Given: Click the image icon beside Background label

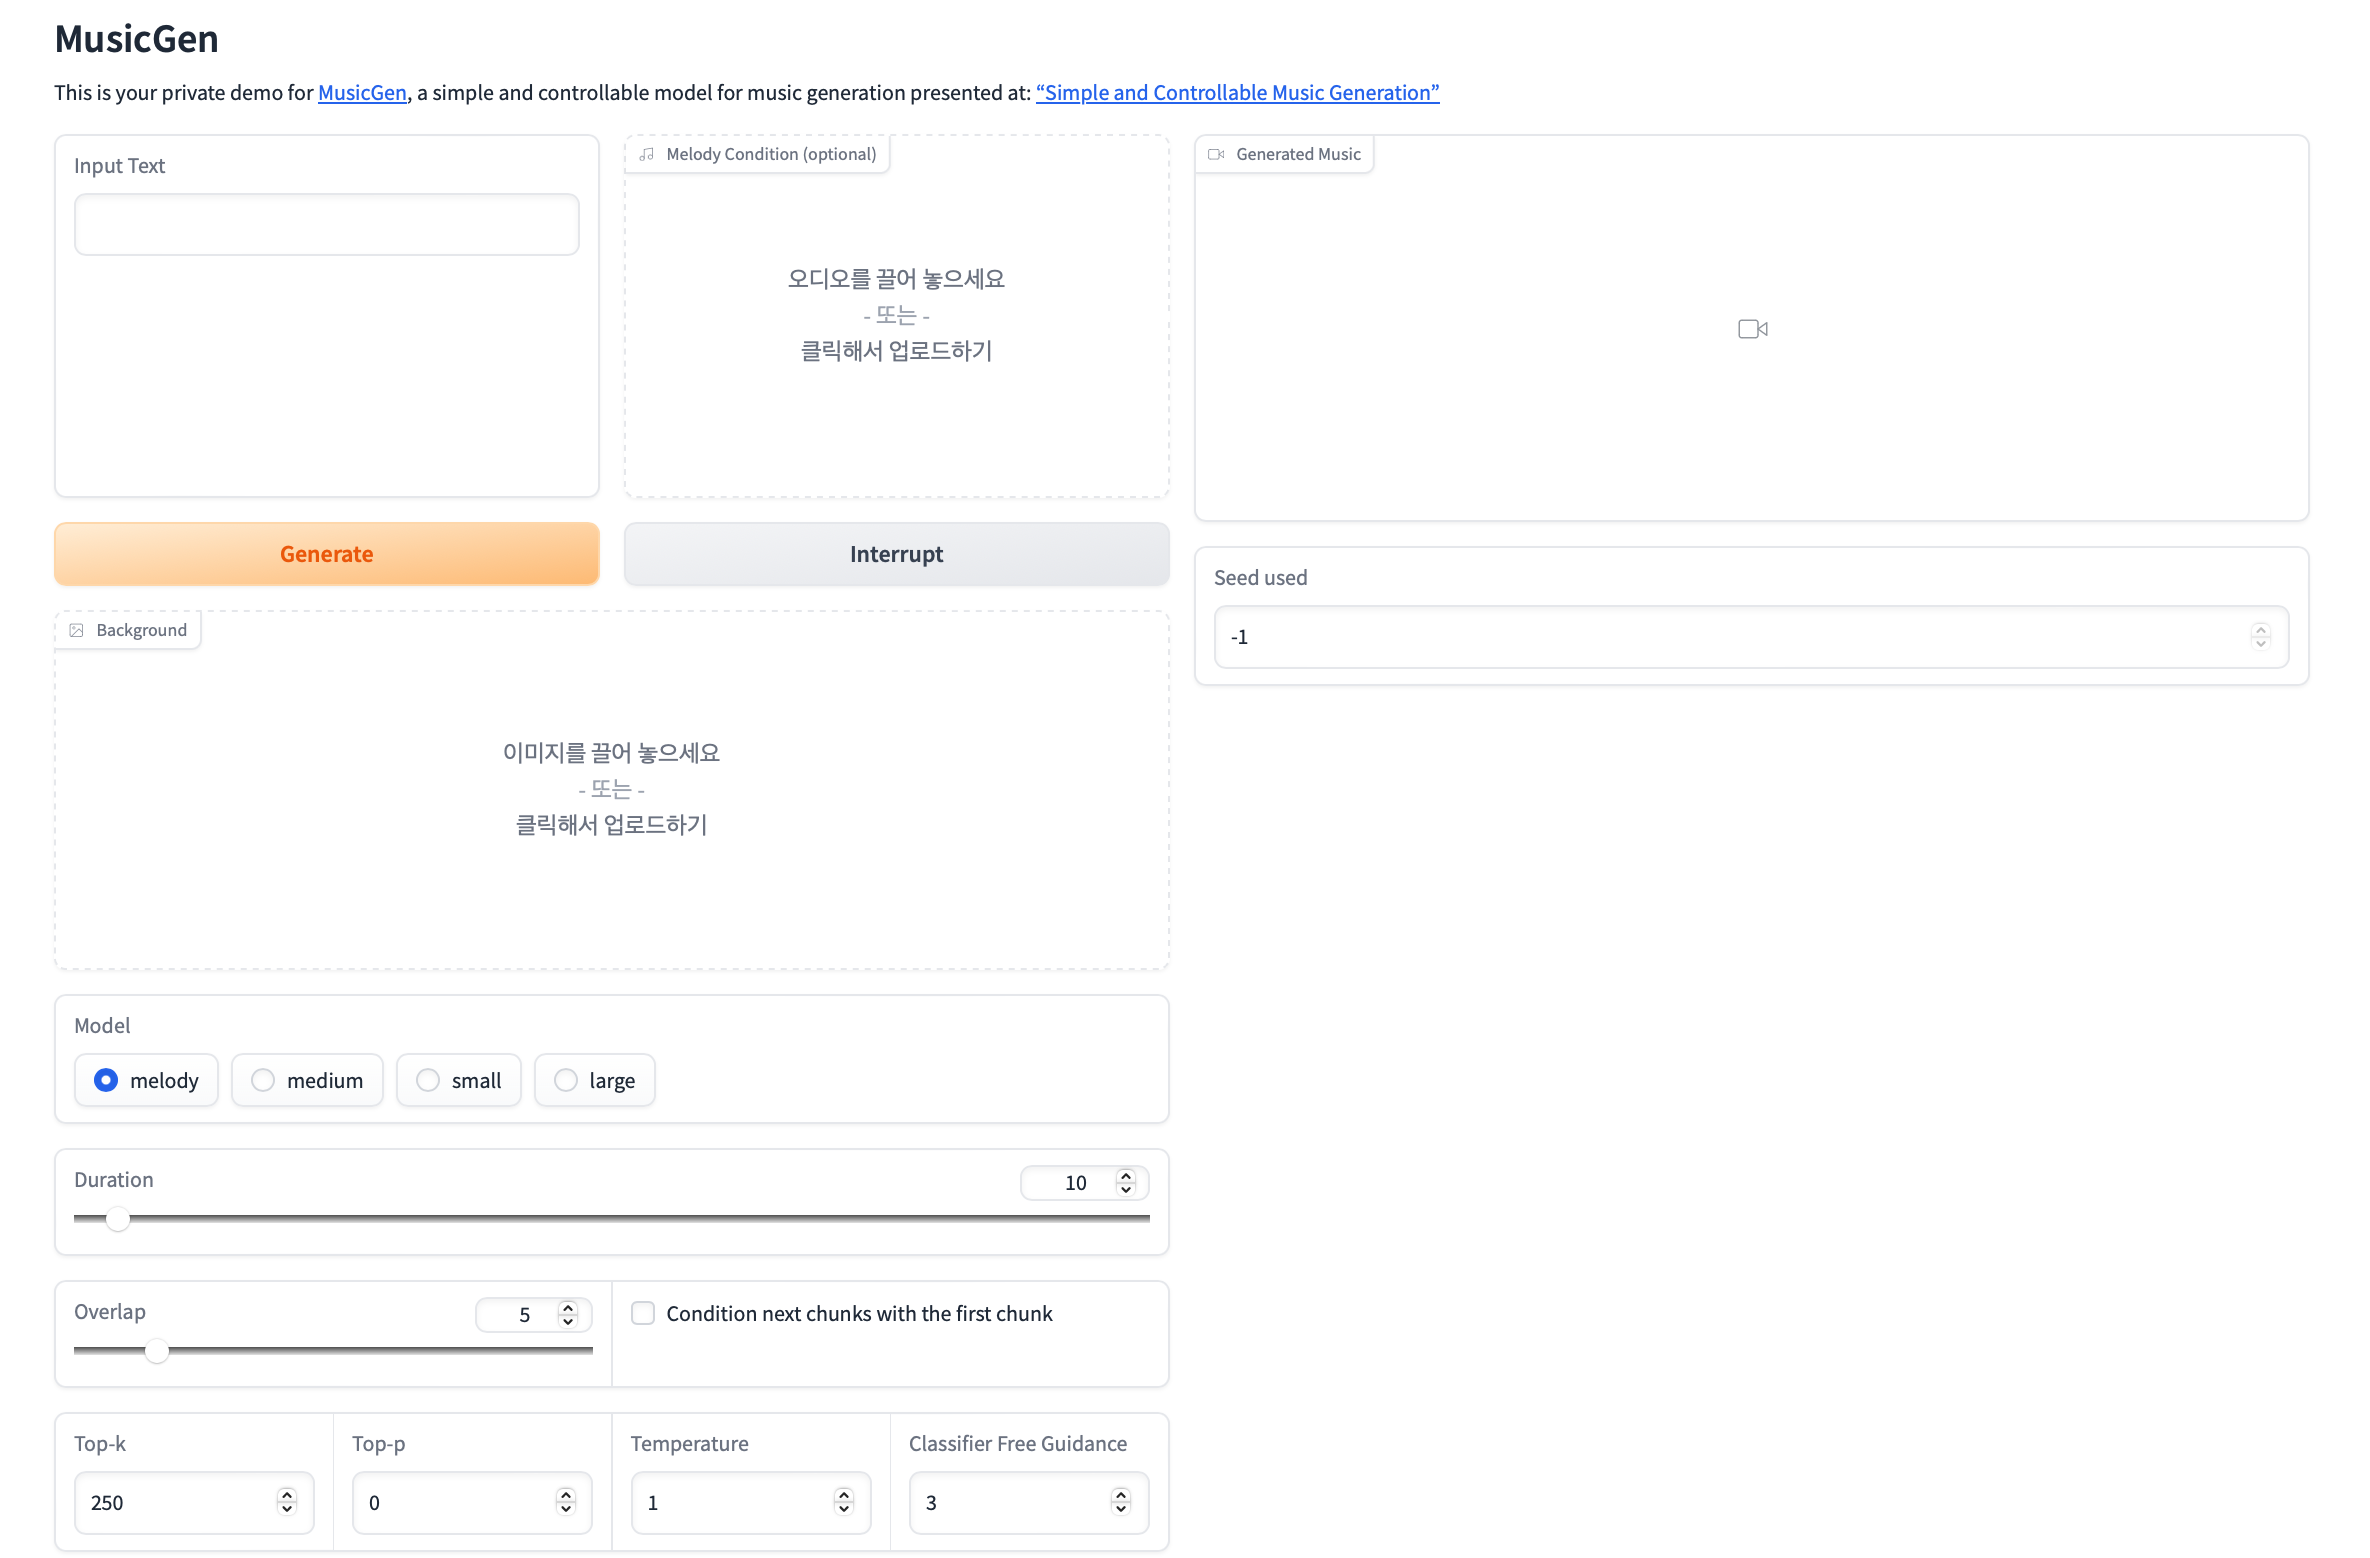Looking at the screenshot, I should (76, 630).
